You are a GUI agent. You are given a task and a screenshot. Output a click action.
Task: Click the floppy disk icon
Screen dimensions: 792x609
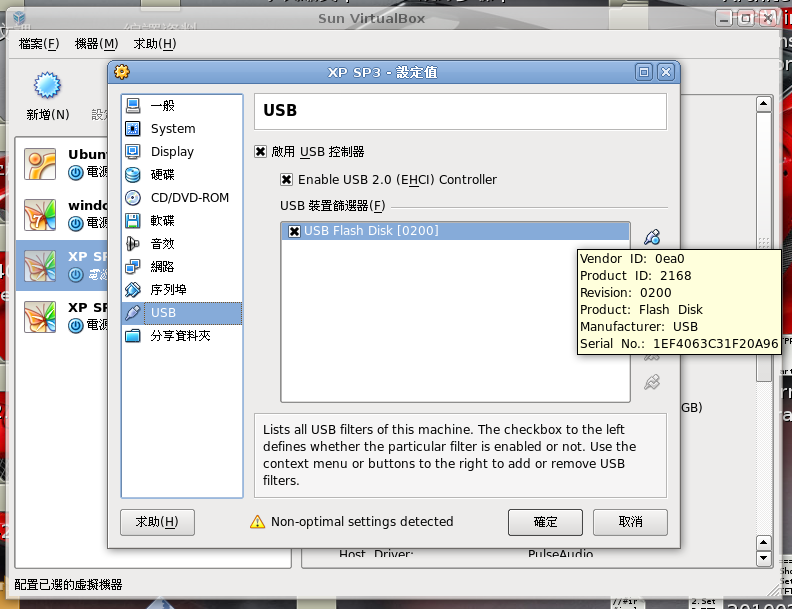point(133,221)
